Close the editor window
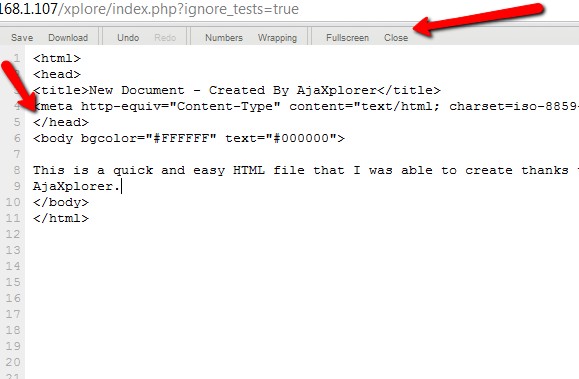The height and width of the screenshot is (379, 579). coord(396,38)
